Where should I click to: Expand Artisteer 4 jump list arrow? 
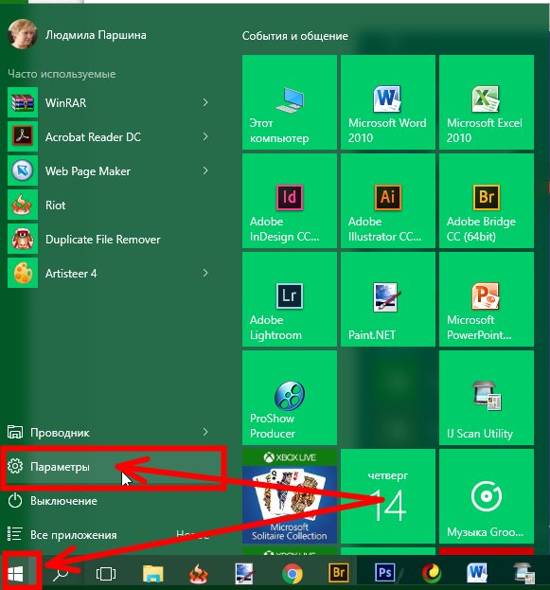[x=205, y=273]
